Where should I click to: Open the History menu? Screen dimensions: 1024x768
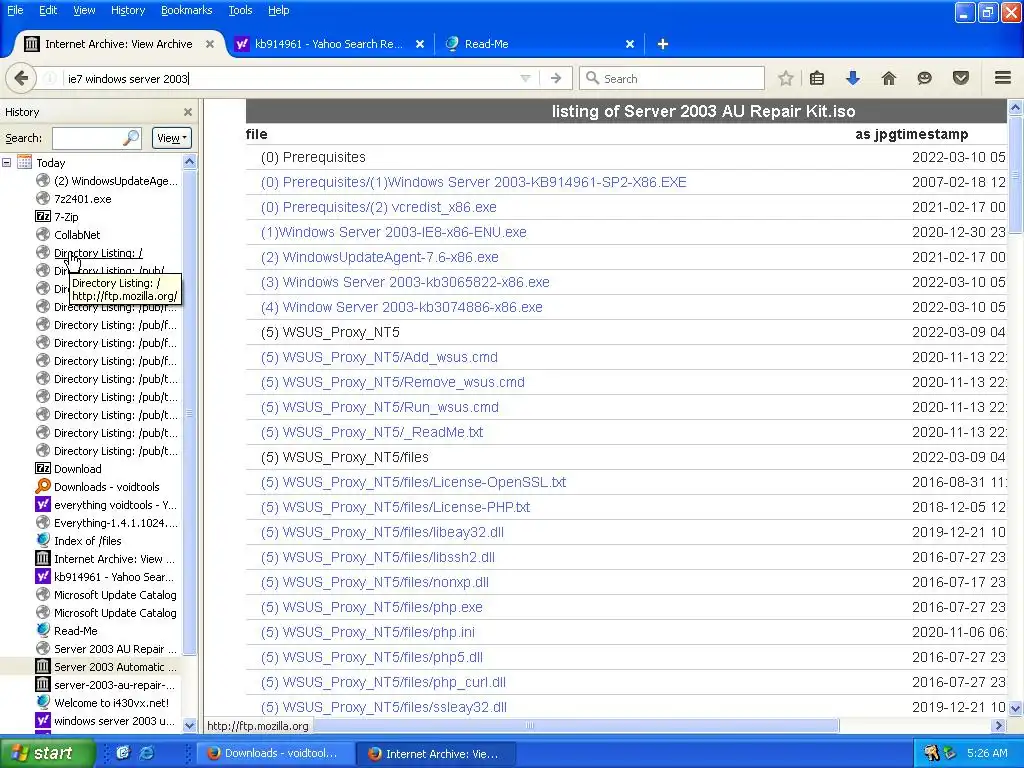click(x=127, y=10)
